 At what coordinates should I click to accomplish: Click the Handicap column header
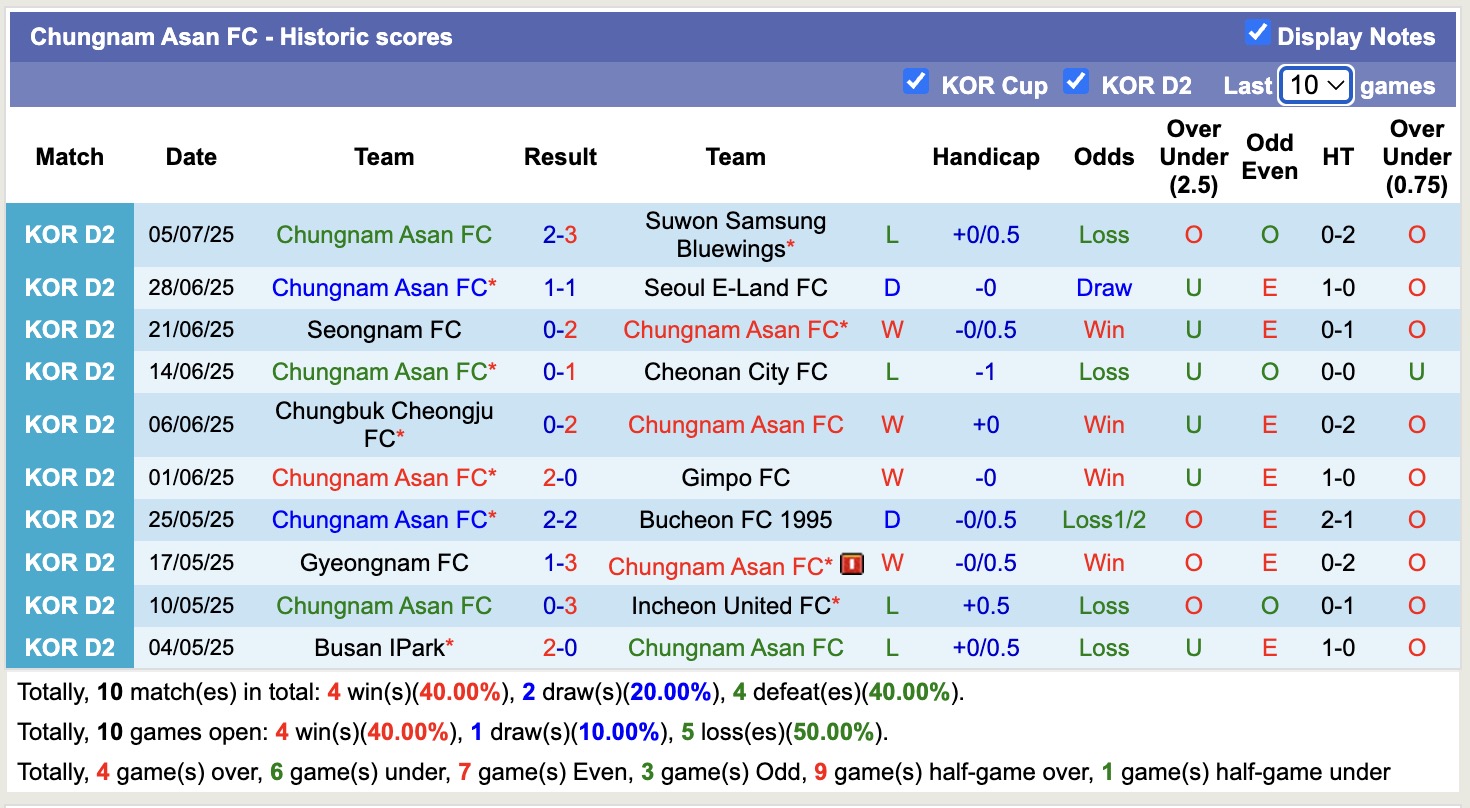986,157
